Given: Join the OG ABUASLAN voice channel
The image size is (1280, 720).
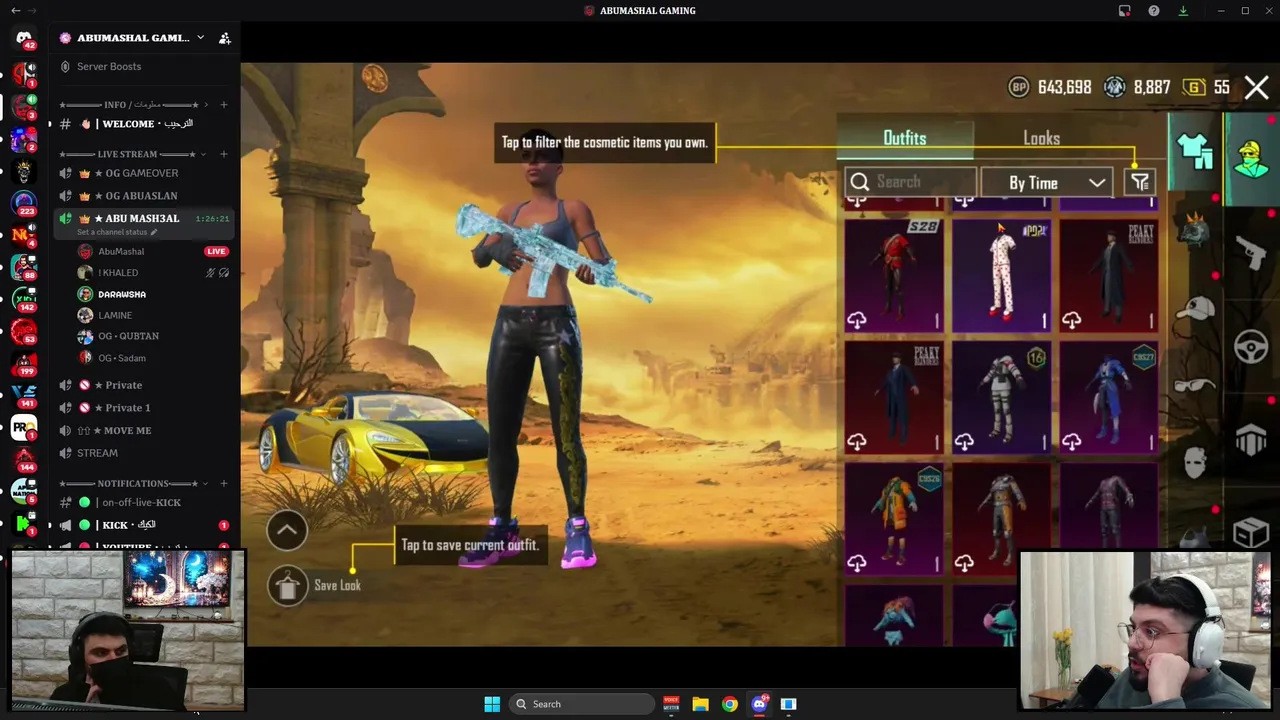Looking at the screenshot, I should [144, 196].
